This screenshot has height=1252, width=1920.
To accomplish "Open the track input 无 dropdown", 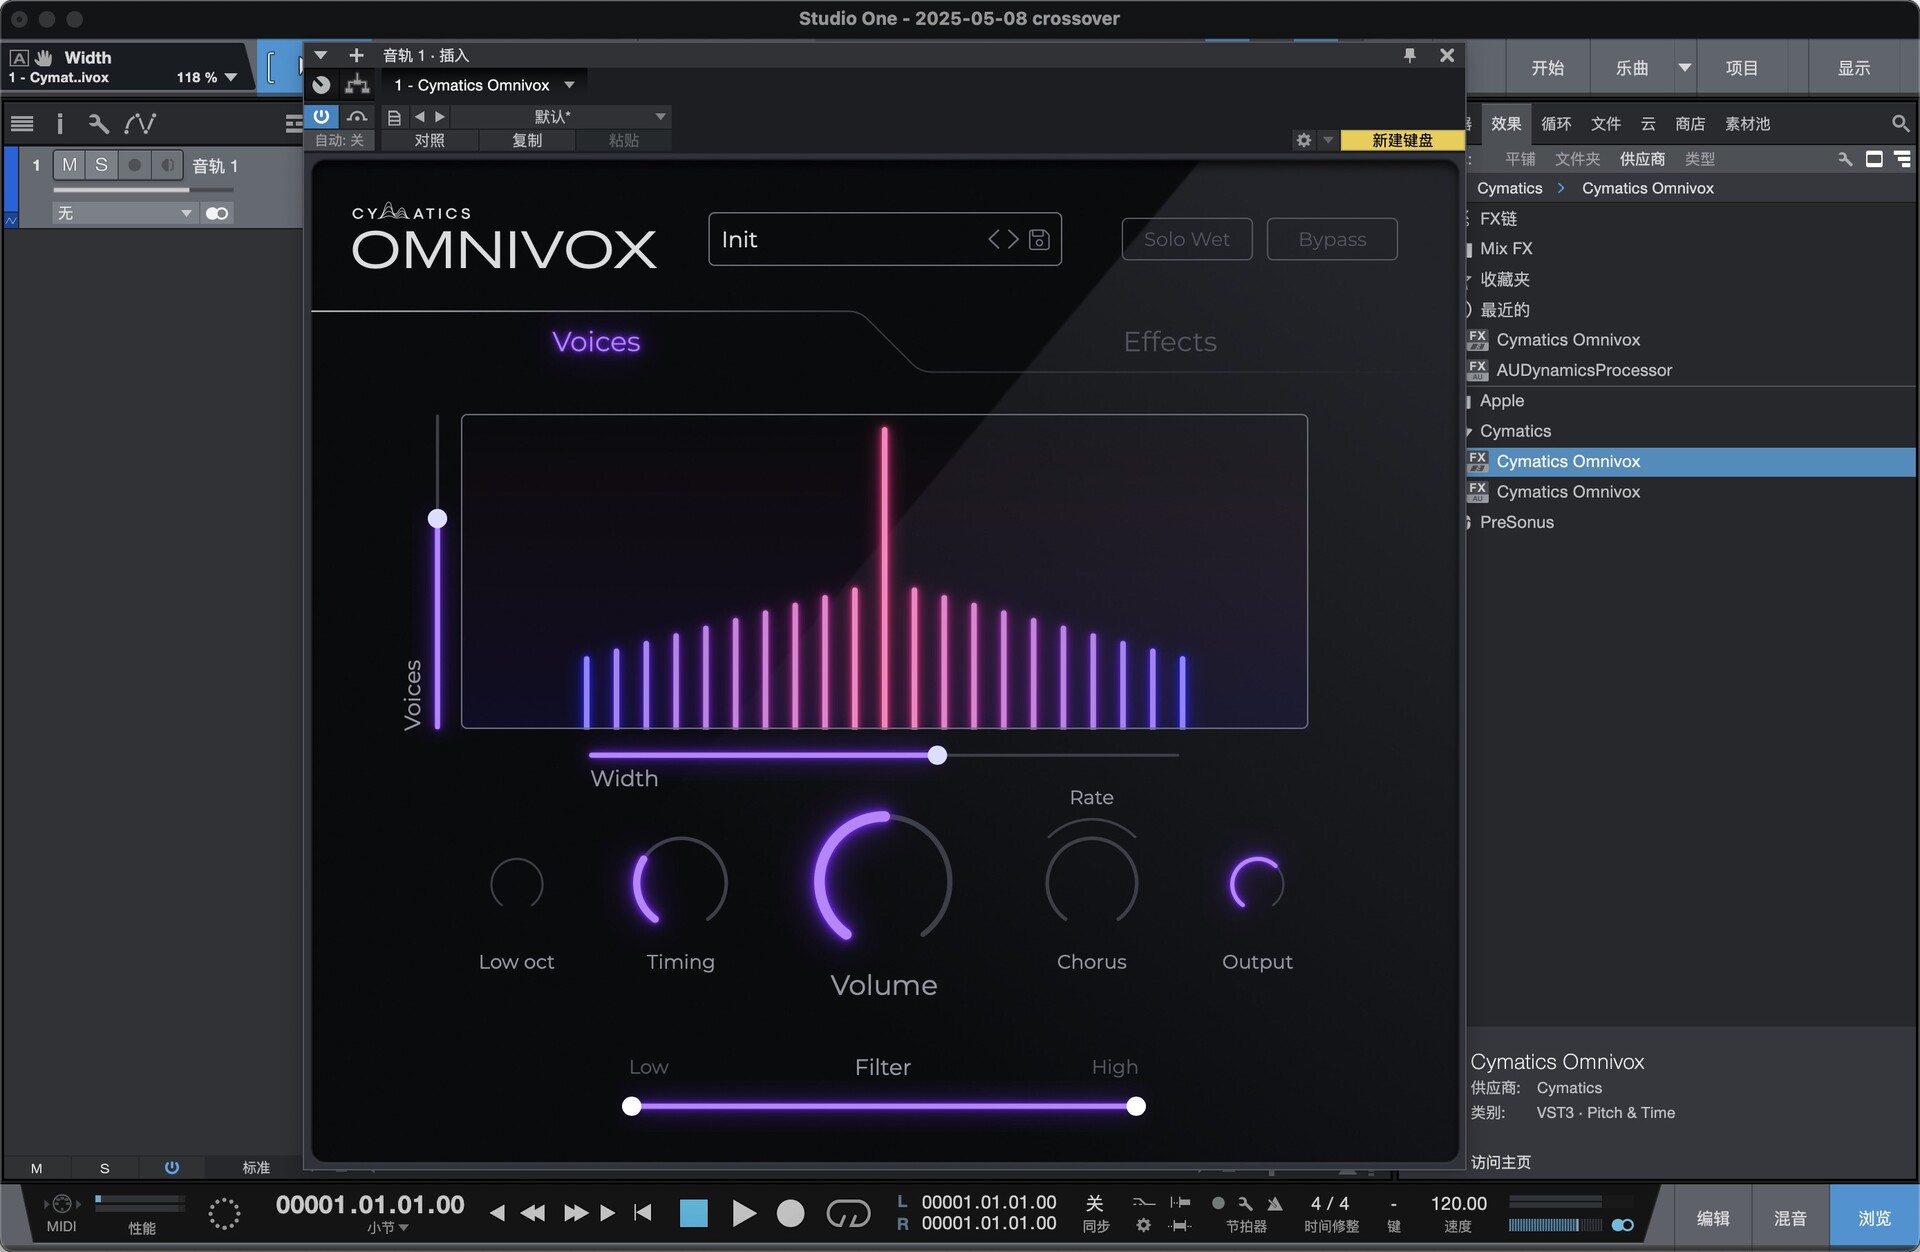I will click(x=186, y=213).
